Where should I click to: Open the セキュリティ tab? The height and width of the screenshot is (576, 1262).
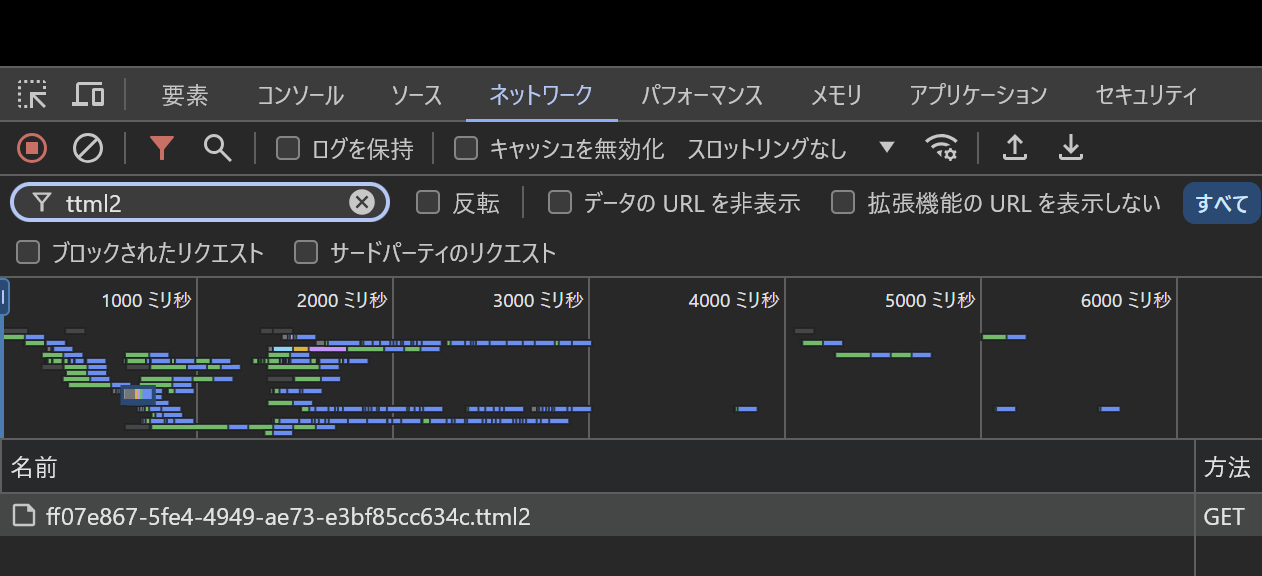[1146, 96]
